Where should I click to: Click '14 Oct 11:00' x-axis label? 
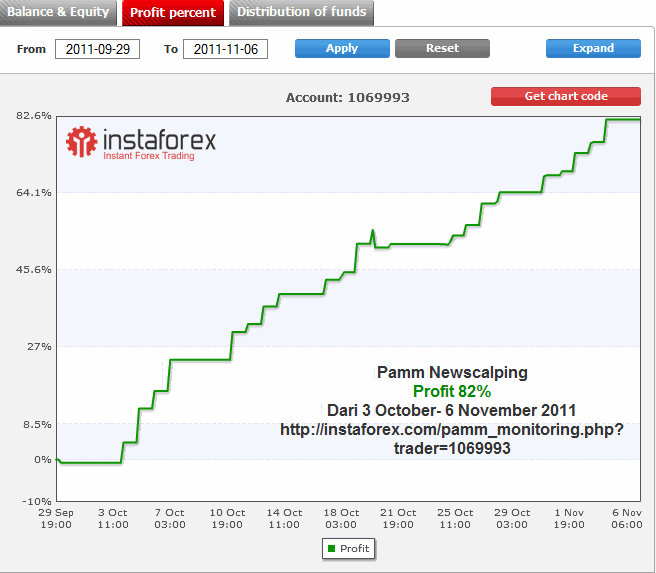tap(284, 518)
